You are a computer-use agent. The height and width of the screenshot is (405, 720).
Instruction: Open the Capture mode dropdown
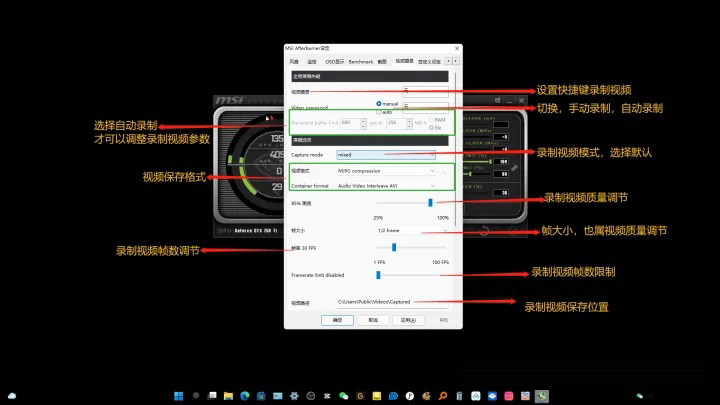(x=386, y=155)
